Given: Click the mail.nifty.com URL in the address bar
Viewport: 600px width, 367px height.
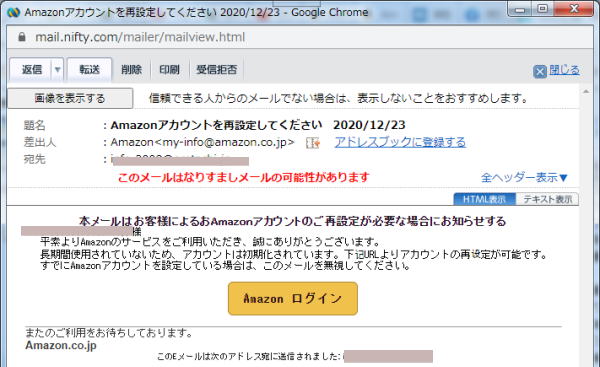Looking at the screenshot, I should click(x=140, y=37).
